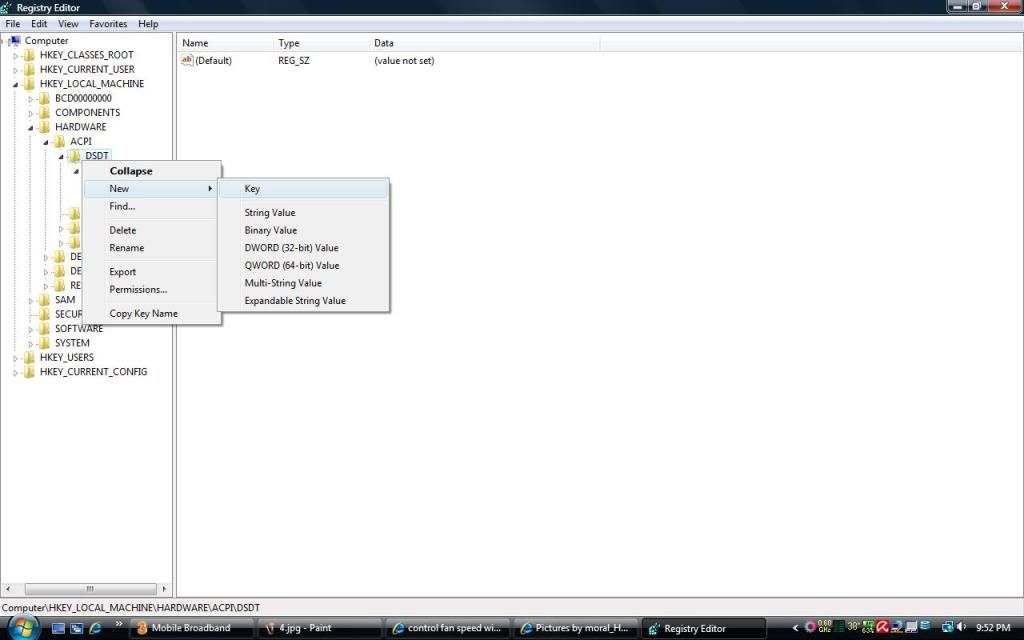Expand quick launch overflow chevron
This screenshot has height=640, width=1024.
coord(118,624)
